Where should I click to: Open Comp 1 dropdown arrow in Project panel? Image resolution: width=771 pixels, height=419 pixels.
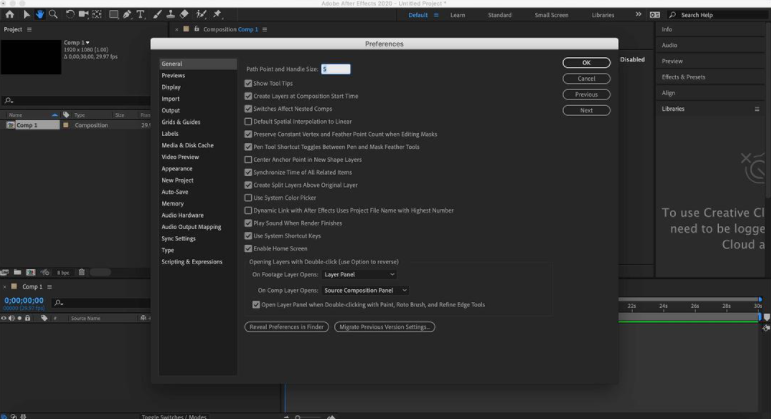[x=88, y=43]
